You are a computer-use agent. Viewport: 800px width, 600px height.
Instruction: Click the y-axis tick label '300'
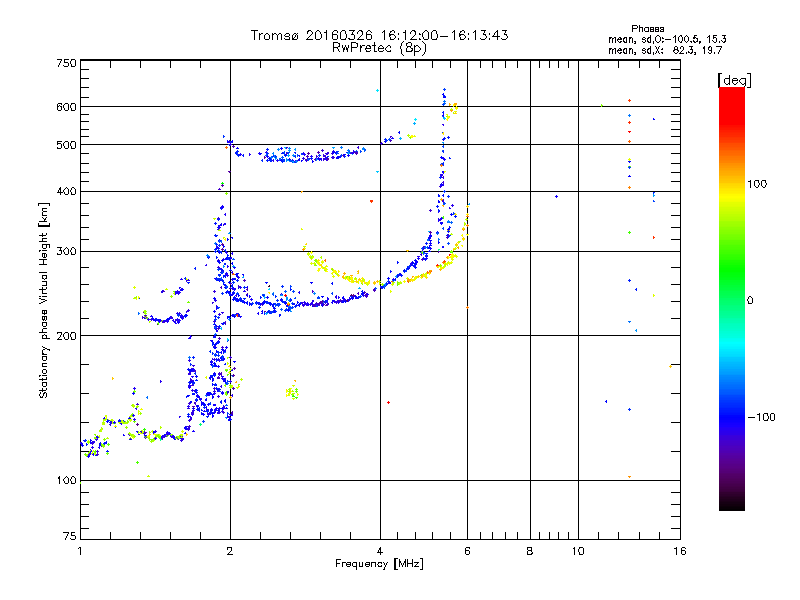click(x=66, y=251)
